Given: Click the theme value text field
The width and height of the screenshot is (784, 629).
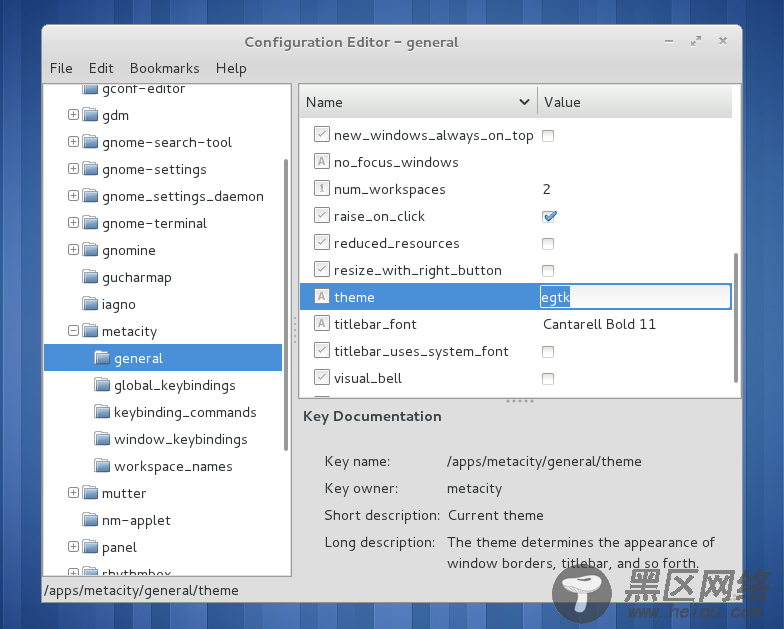Looking at the screenshot, I should coord(636,297).
